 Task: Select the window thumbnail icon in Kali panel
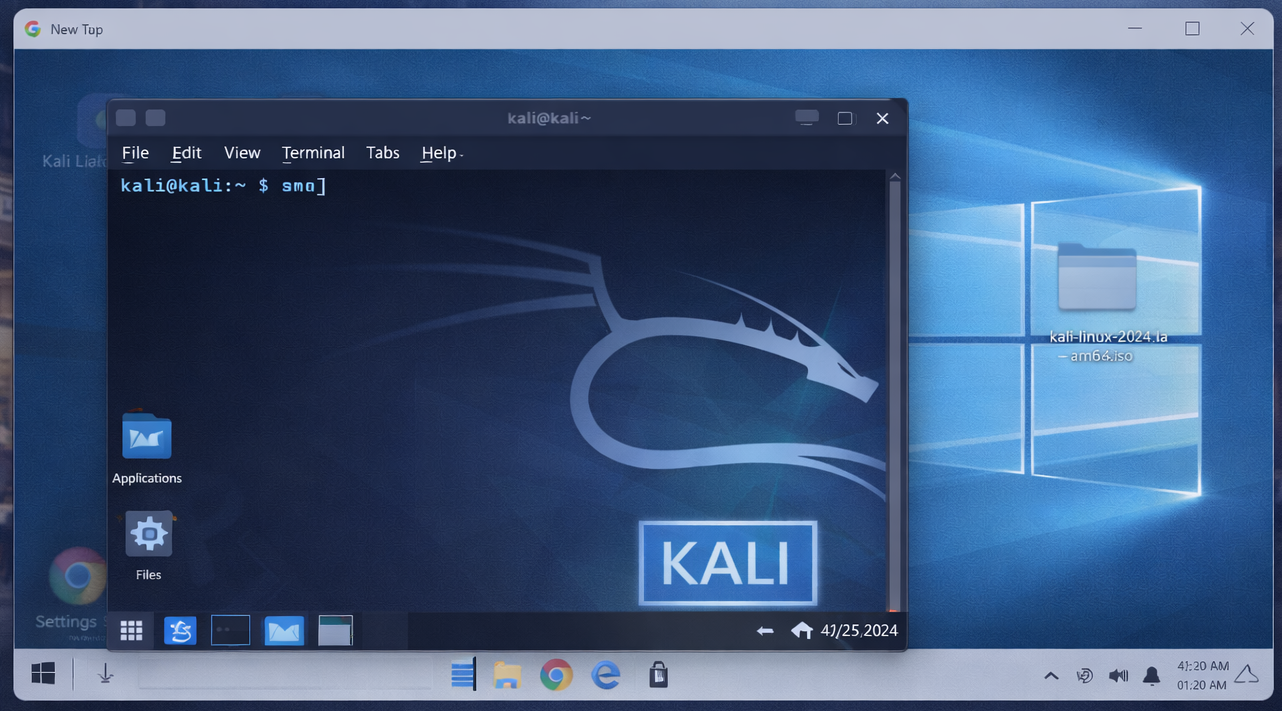point(335,631)
